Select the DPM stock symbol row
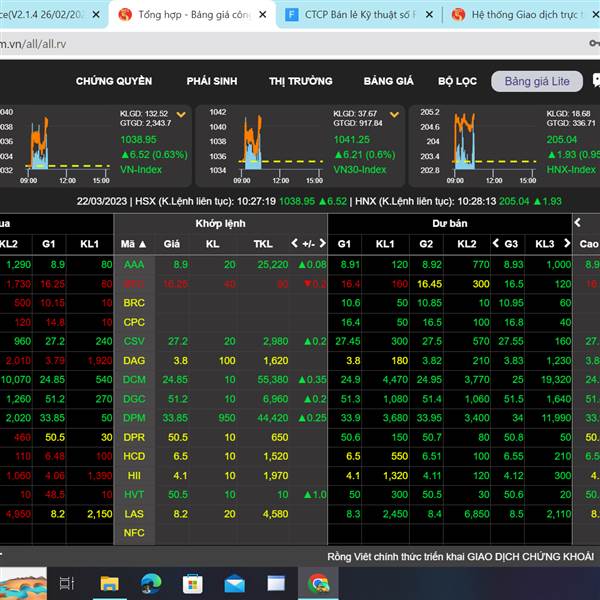This screenshot has height=600, width=600. click(134, 417)
